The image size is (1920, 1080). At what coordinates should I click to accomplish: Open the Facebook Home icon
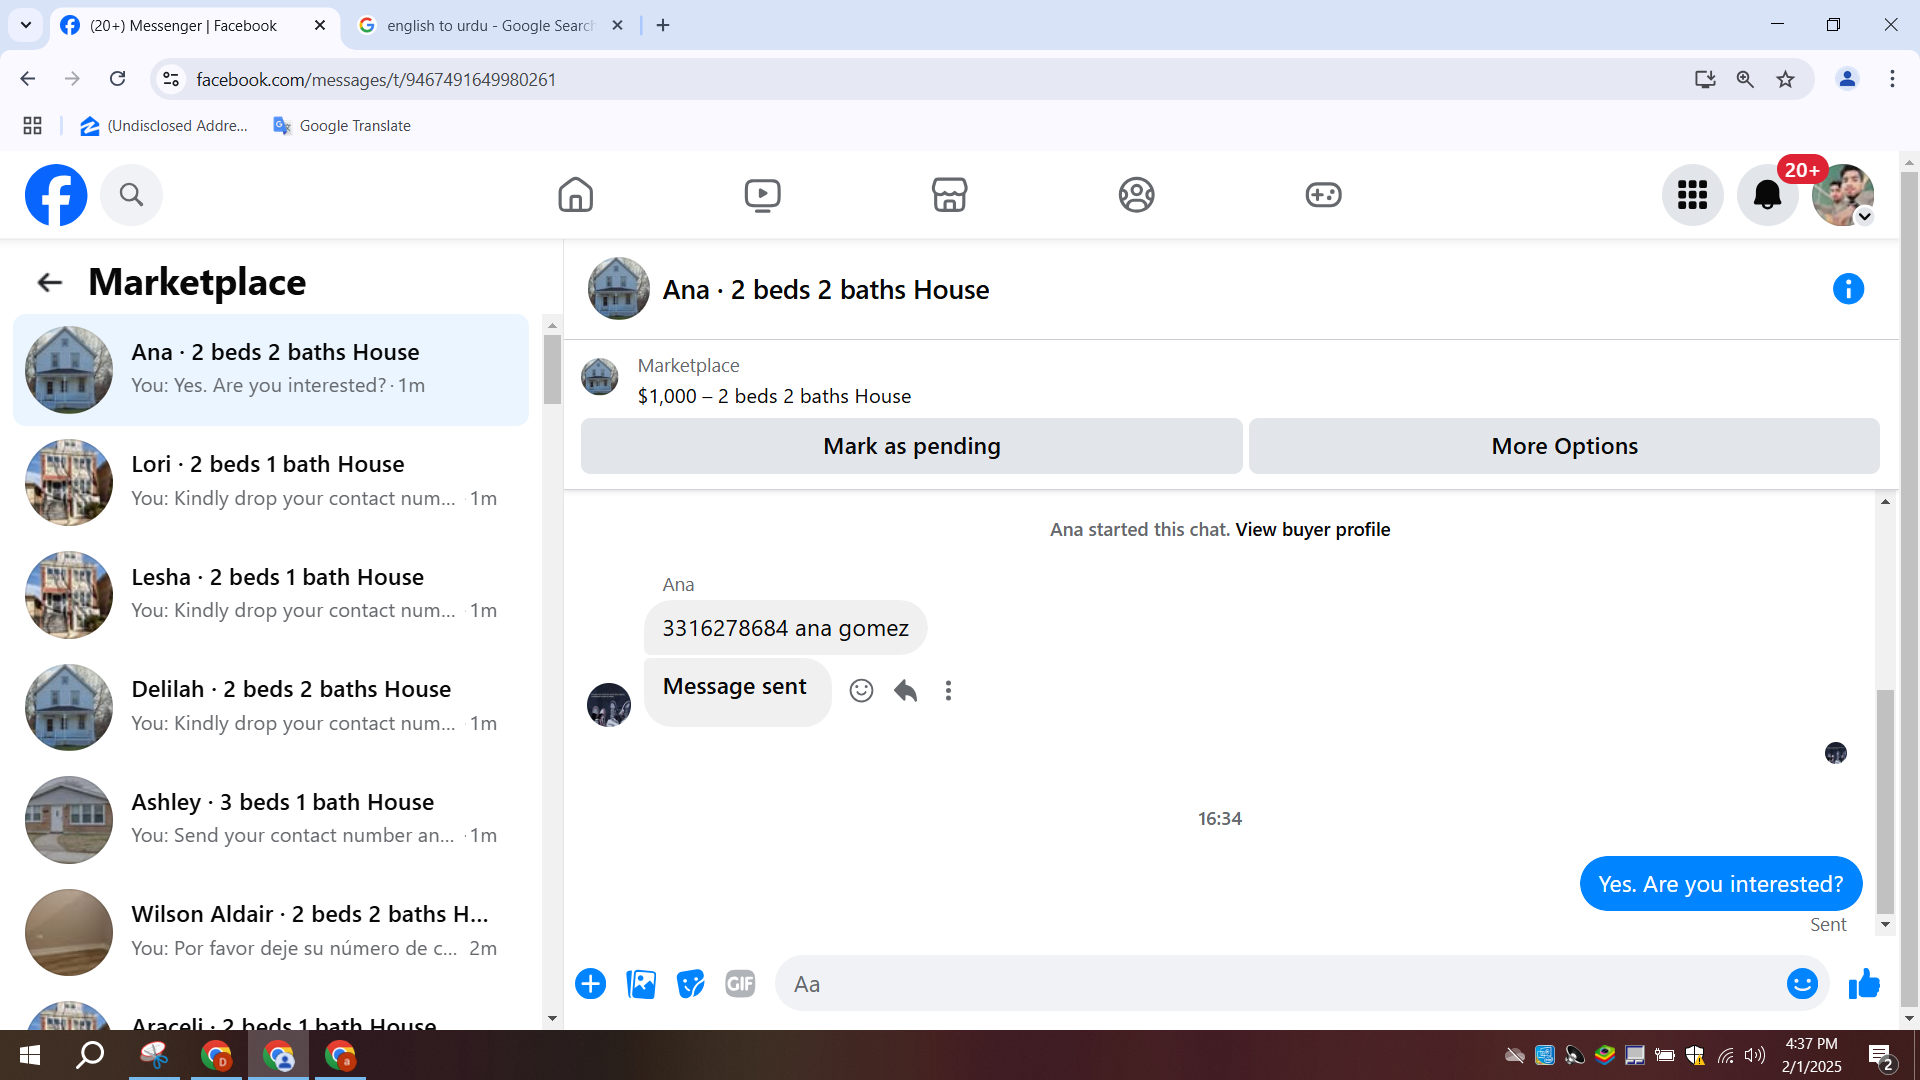tap(575, 195)
